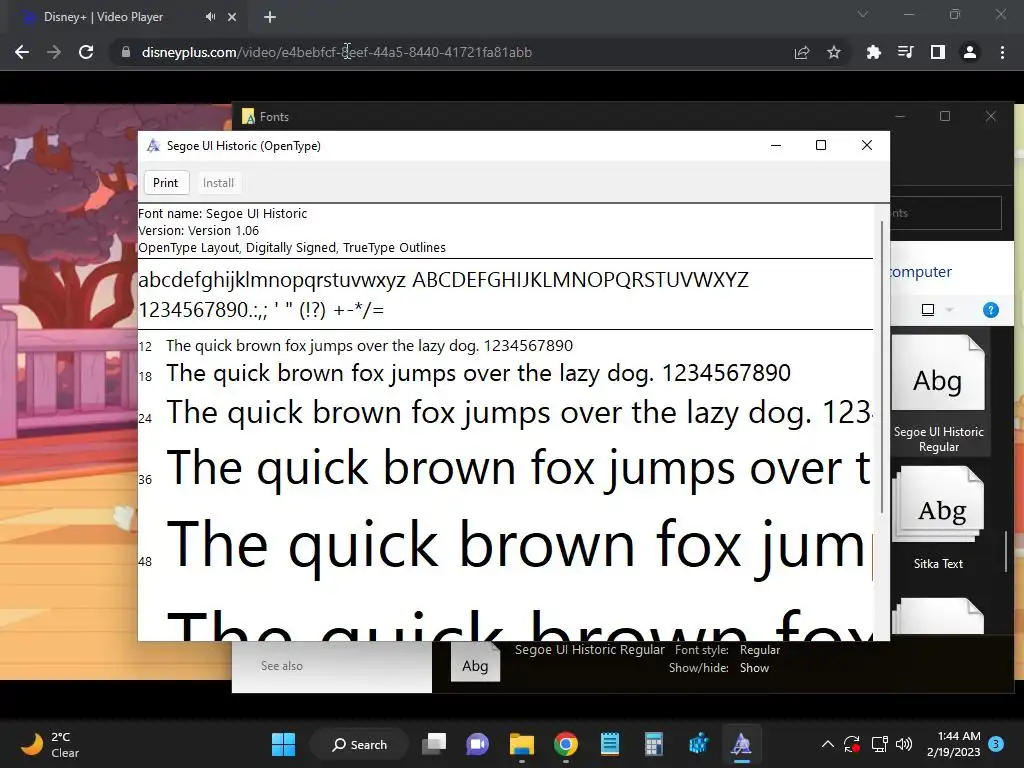Expand the view options dropdown arrow in Fonts
Screen dimensions: 1024x768
click(950, 310)
